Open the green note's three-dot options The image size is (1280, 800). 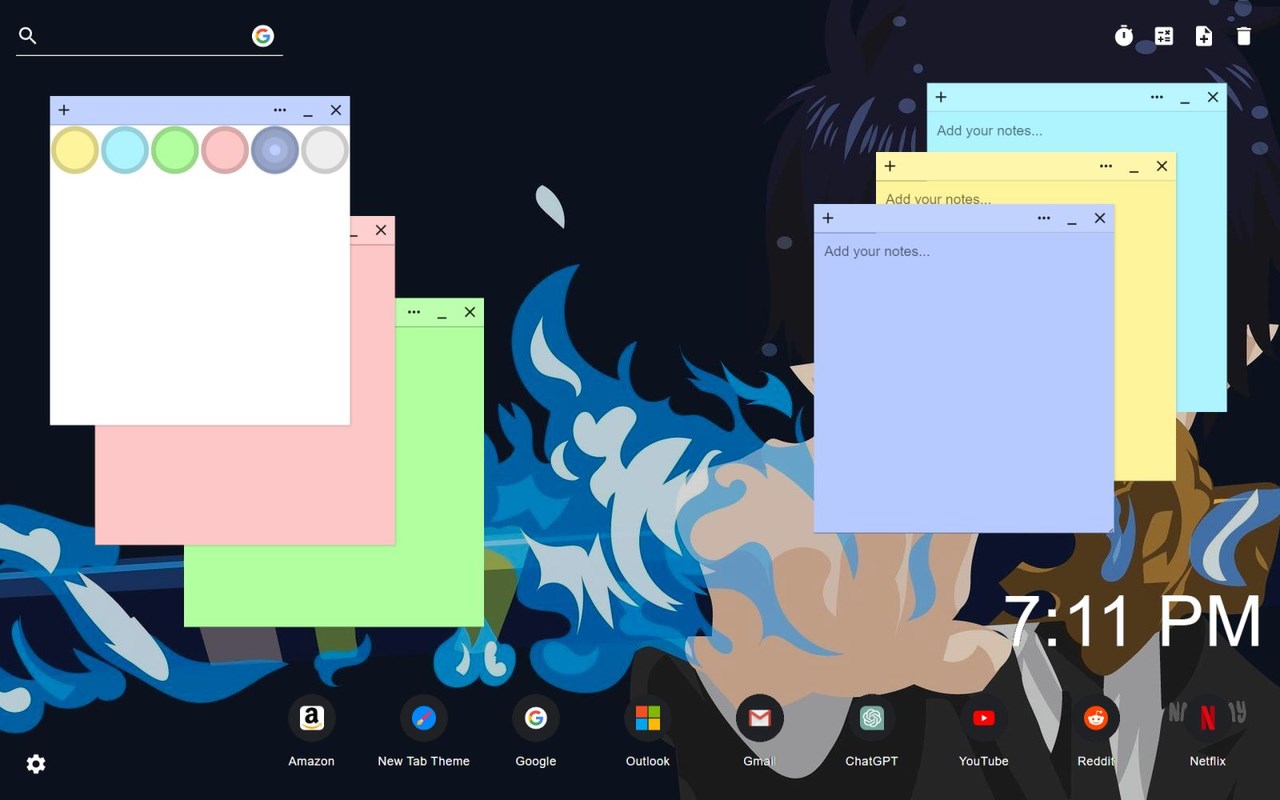[x=414, y=312]
